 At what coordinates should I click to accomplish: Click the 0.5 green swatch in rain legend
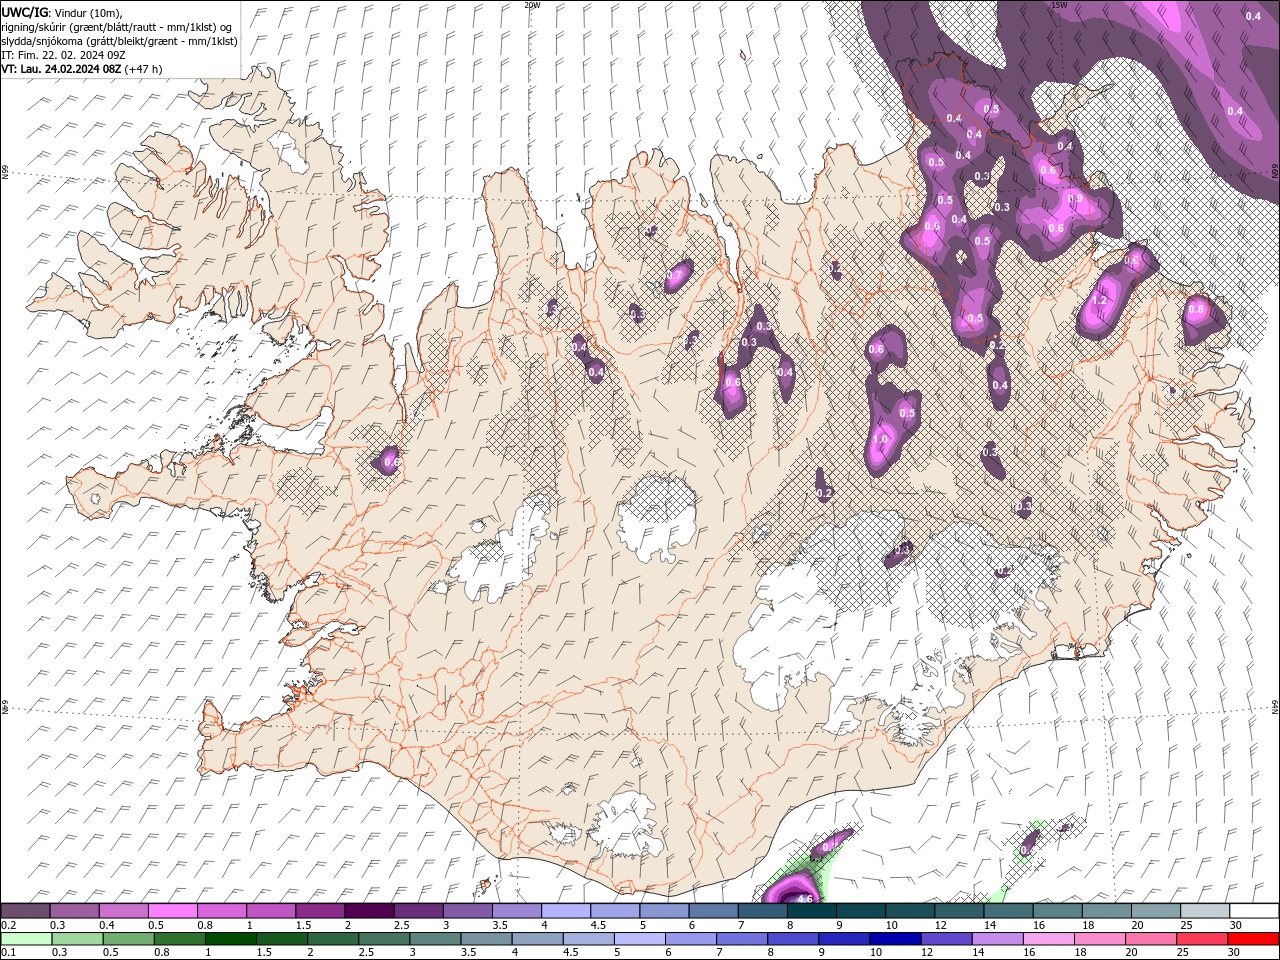128,939
